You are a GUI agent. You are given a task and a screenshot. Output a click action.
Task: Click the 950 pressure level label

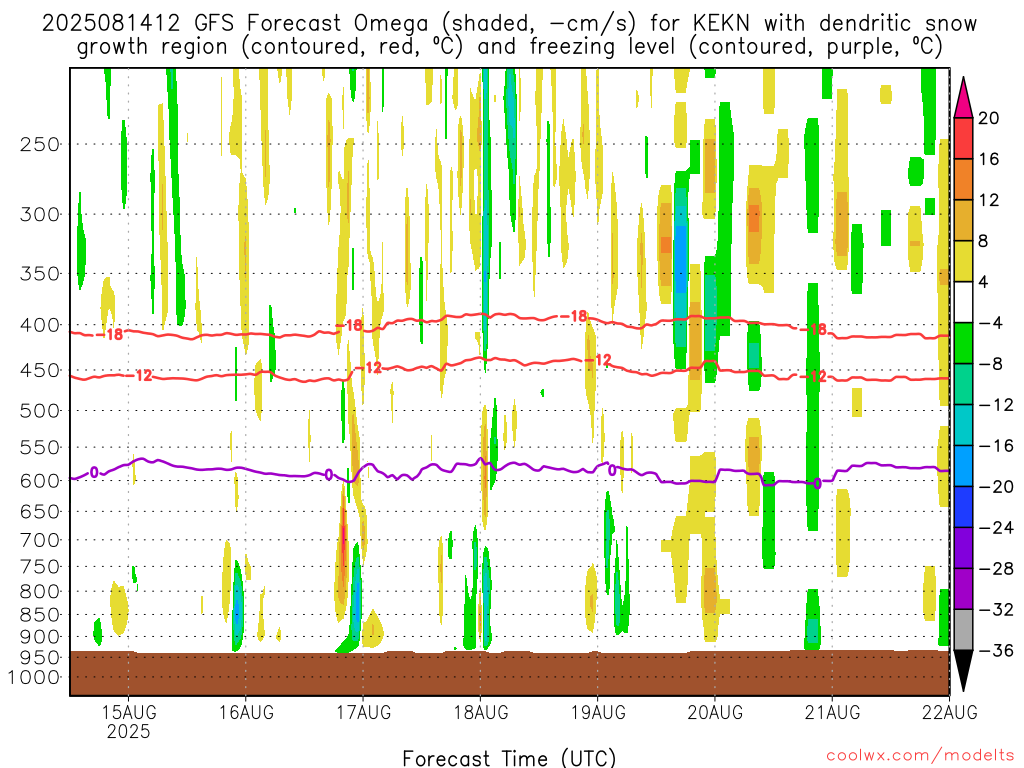click(x=39, y=658)
